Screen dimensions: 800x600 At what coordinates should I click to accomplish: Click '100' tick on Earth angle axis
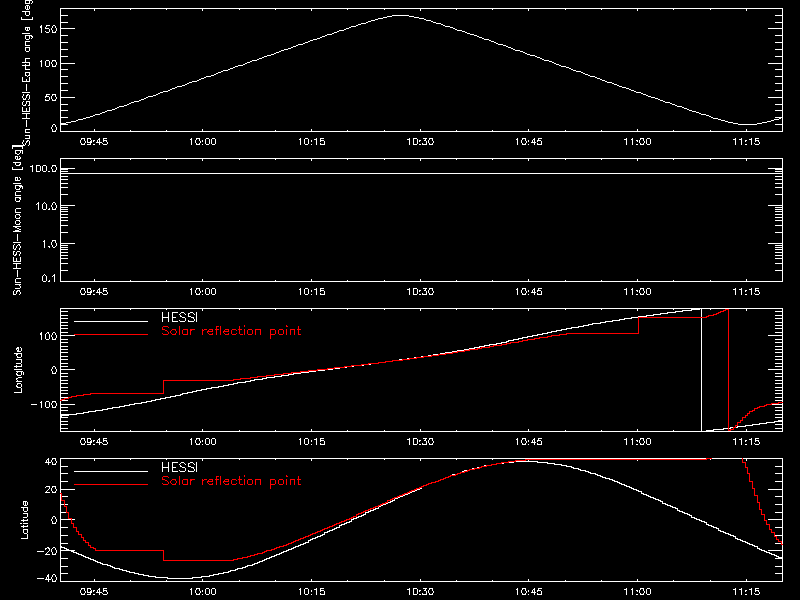point(48,63)
